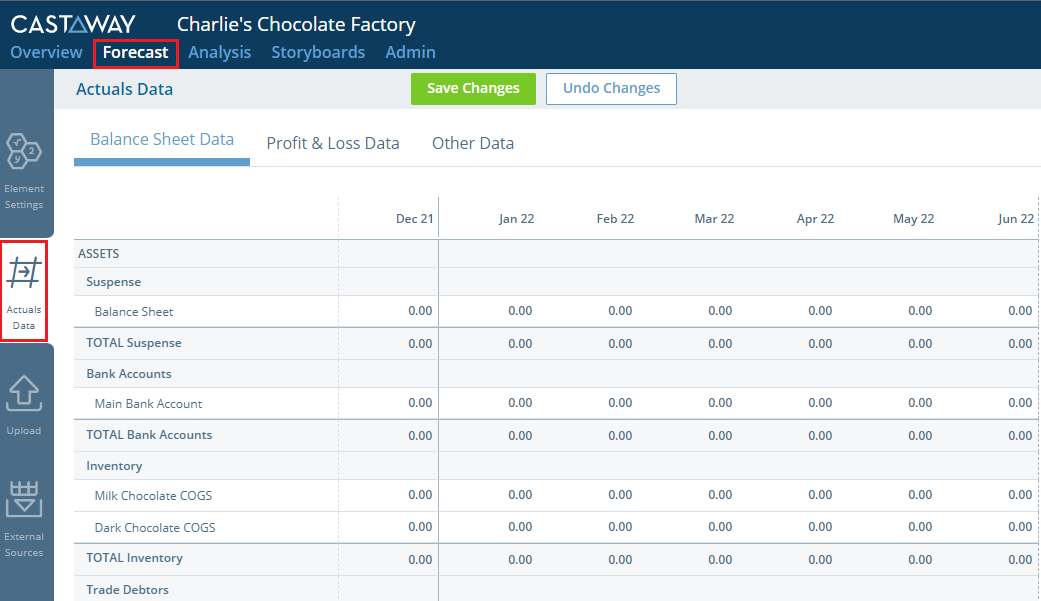Click the Castaway logo

pos(73,25)
